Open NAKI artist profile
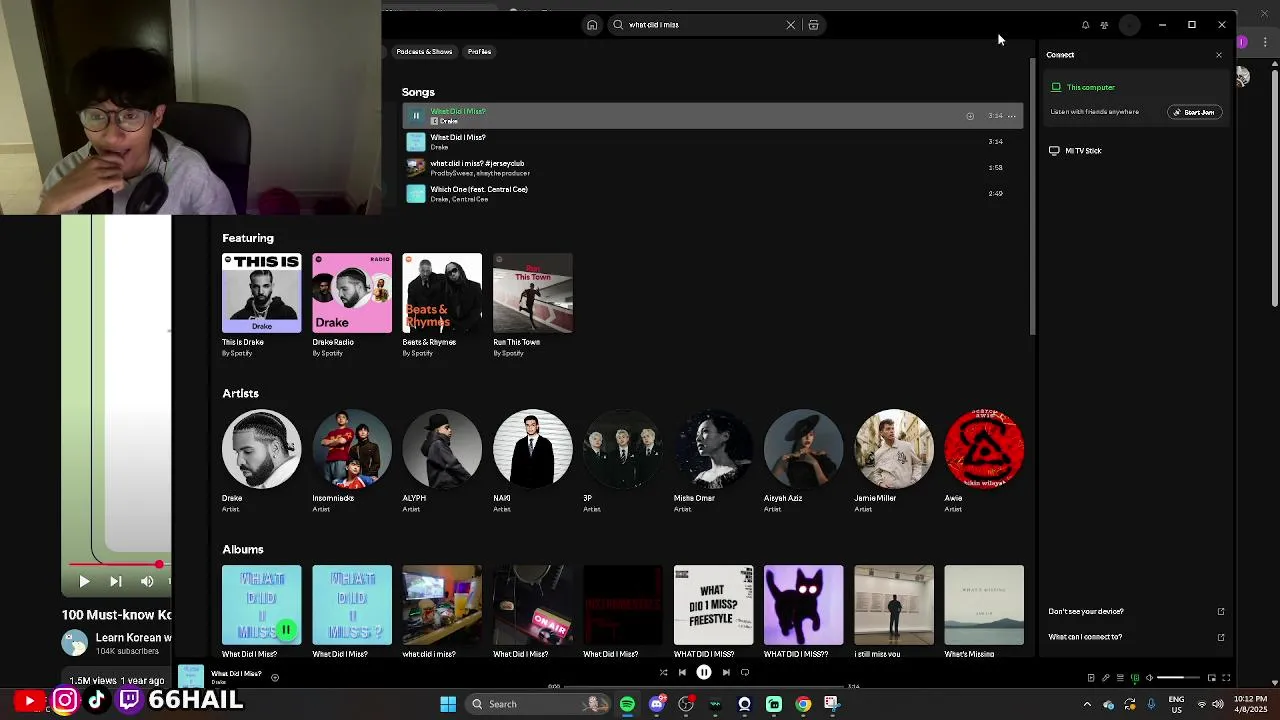Screen dimensions: 1280x720 pos(533,449)
